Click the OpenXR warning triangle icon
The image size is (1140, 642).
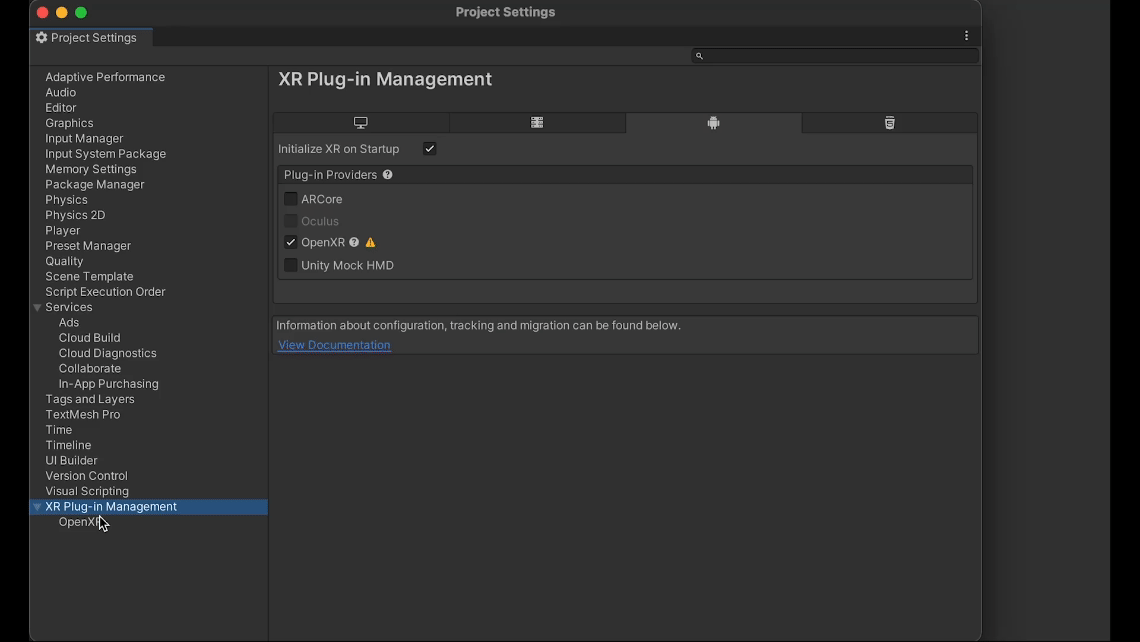click(x=370, y=242)
